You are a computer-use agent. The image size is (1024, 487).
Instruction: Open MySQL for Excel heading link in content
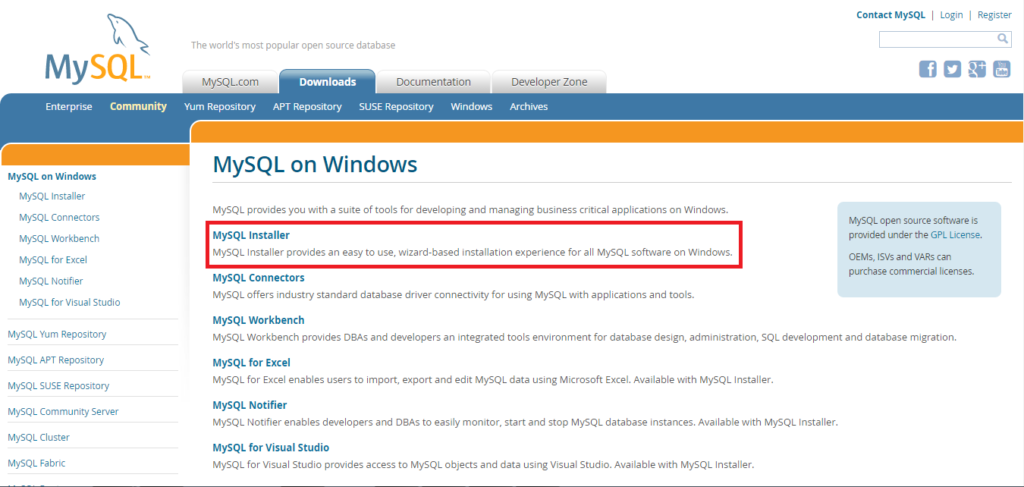tap(251, 362)
